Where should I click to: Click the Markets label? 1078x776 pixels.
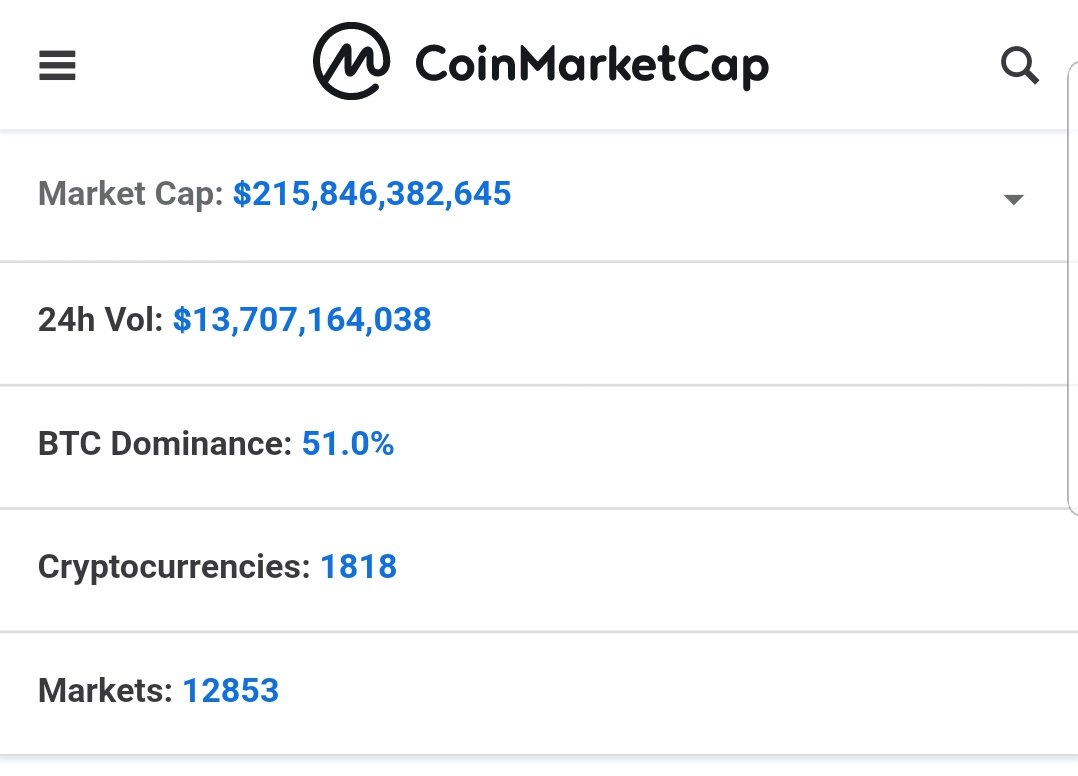pyautogui.click(x=105, y=691)
